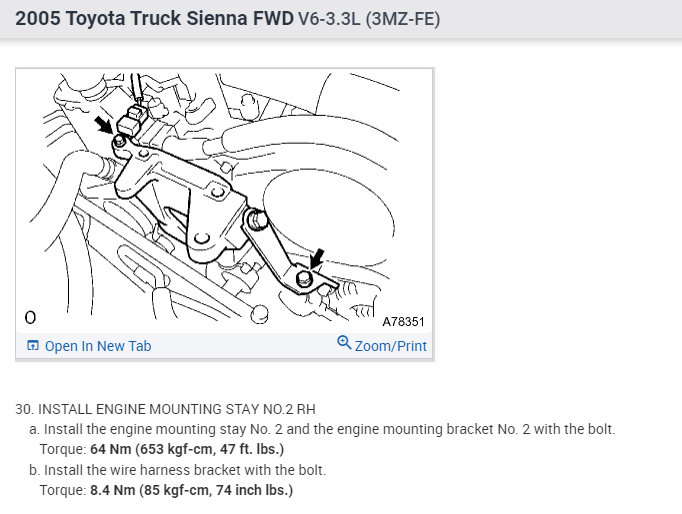Click the step a mounting stay instruction

(327, 429)
